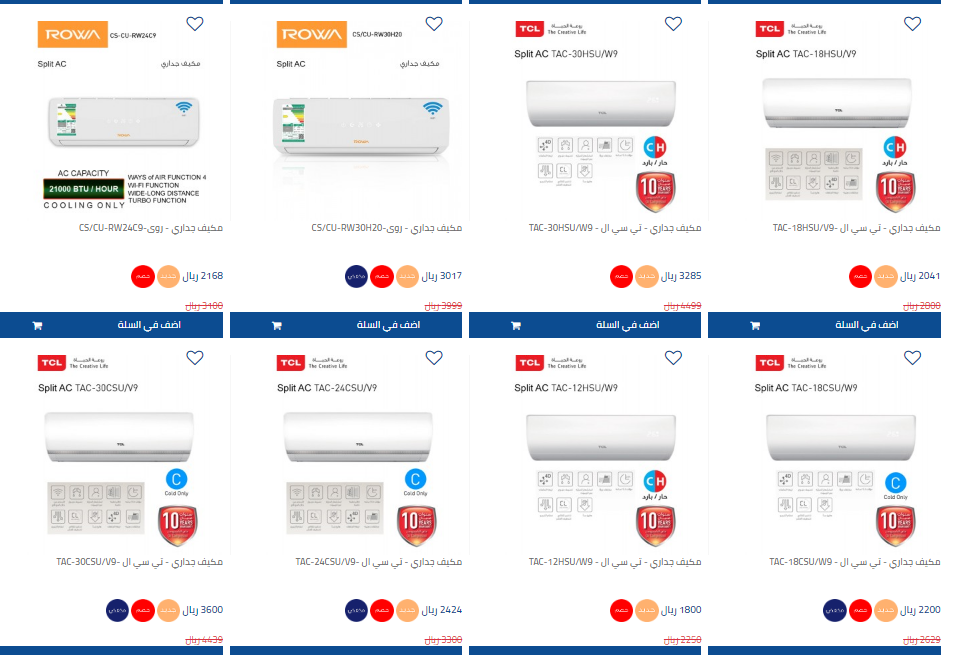Click dark blue badge on 3017 riyal item
The width and height of the screenshot is (955, 655).
point(356,277)
